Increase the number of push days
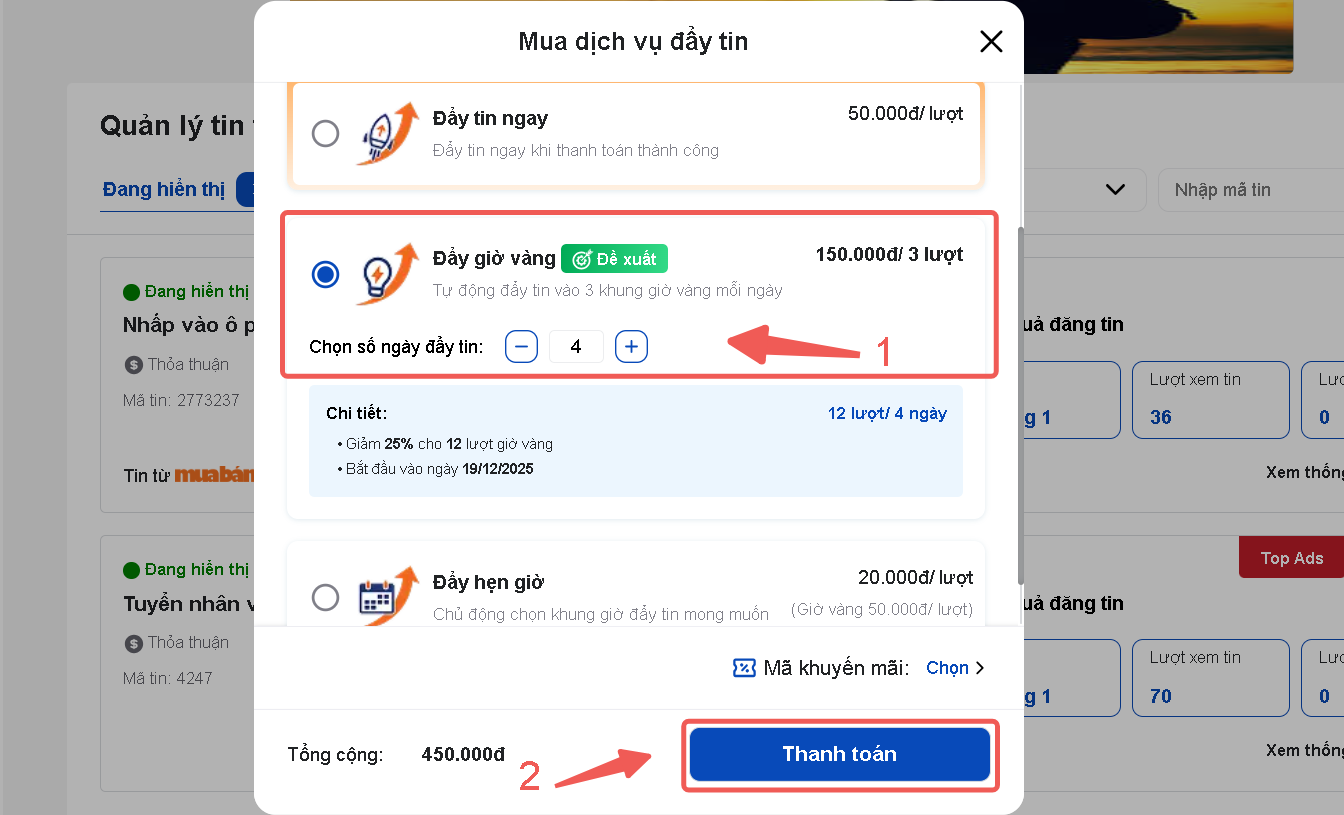 click(x=631, y=347)
